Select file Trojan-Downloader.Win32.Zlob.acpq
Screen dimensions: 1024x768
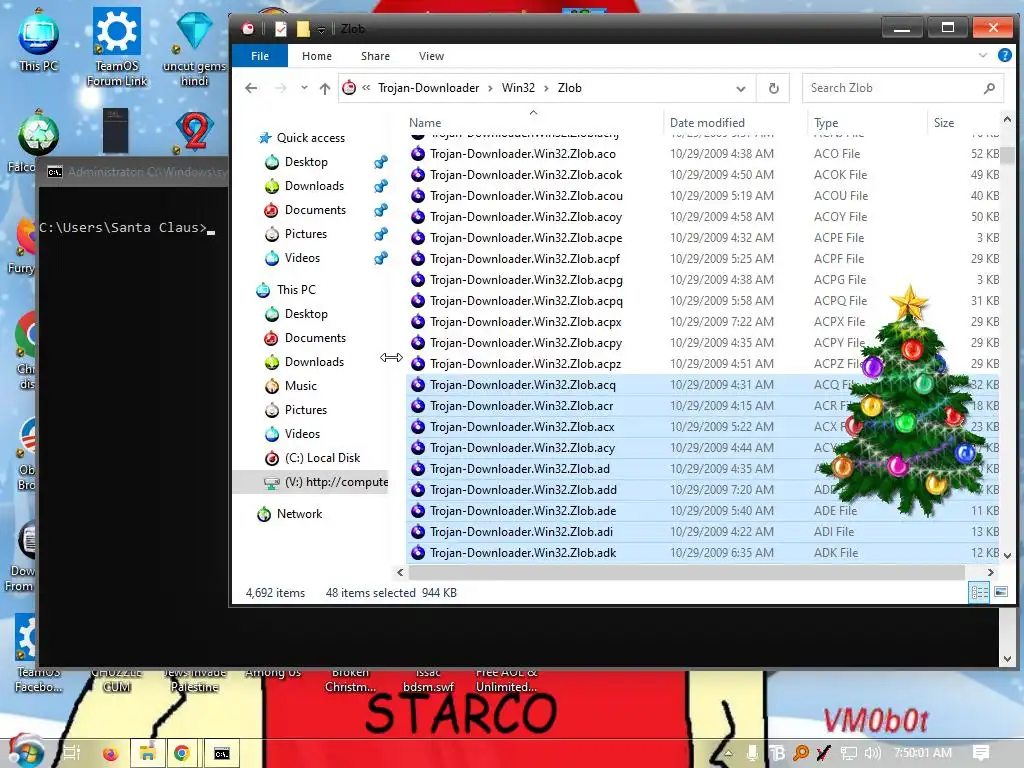point(526,301)
